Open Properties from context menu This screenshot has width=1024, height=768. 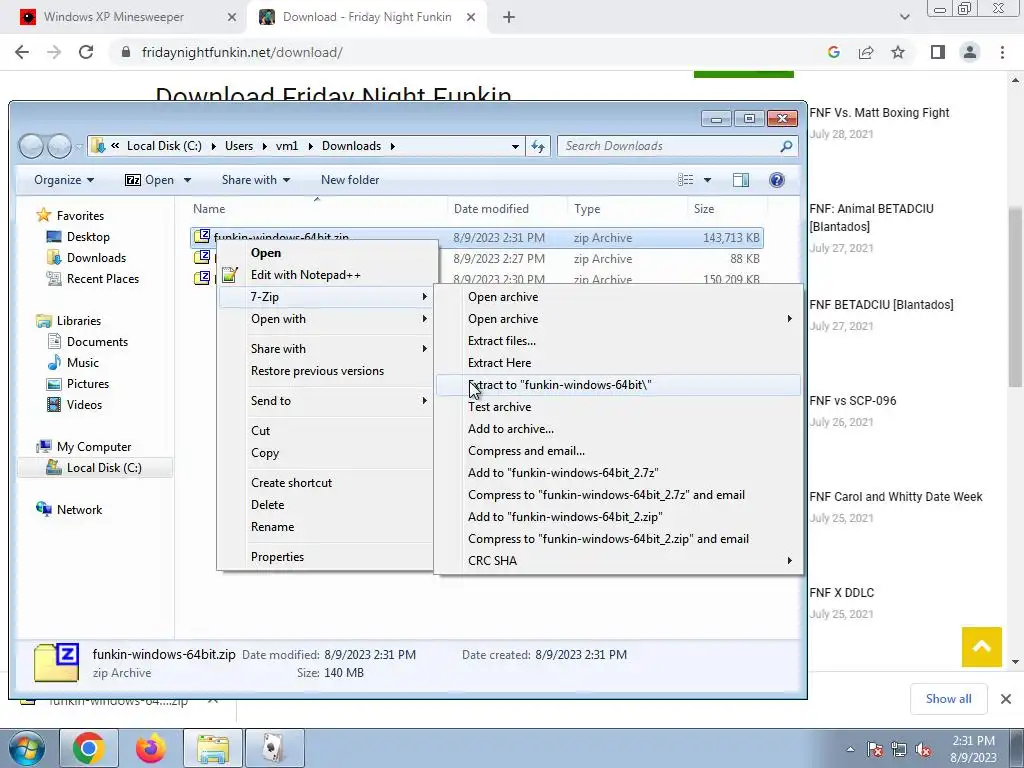(x=277, y=557)
